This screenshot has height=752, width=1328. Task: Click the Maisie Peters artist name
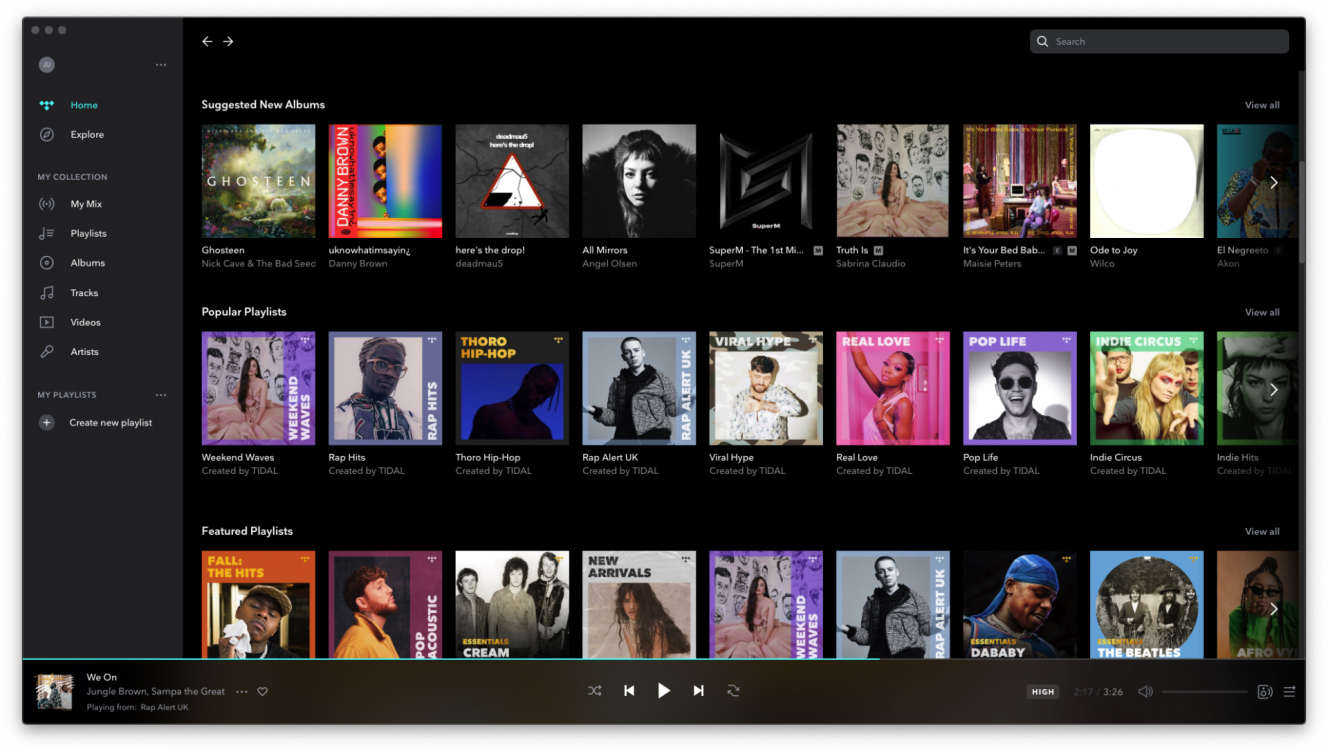(x=992, y=264)
